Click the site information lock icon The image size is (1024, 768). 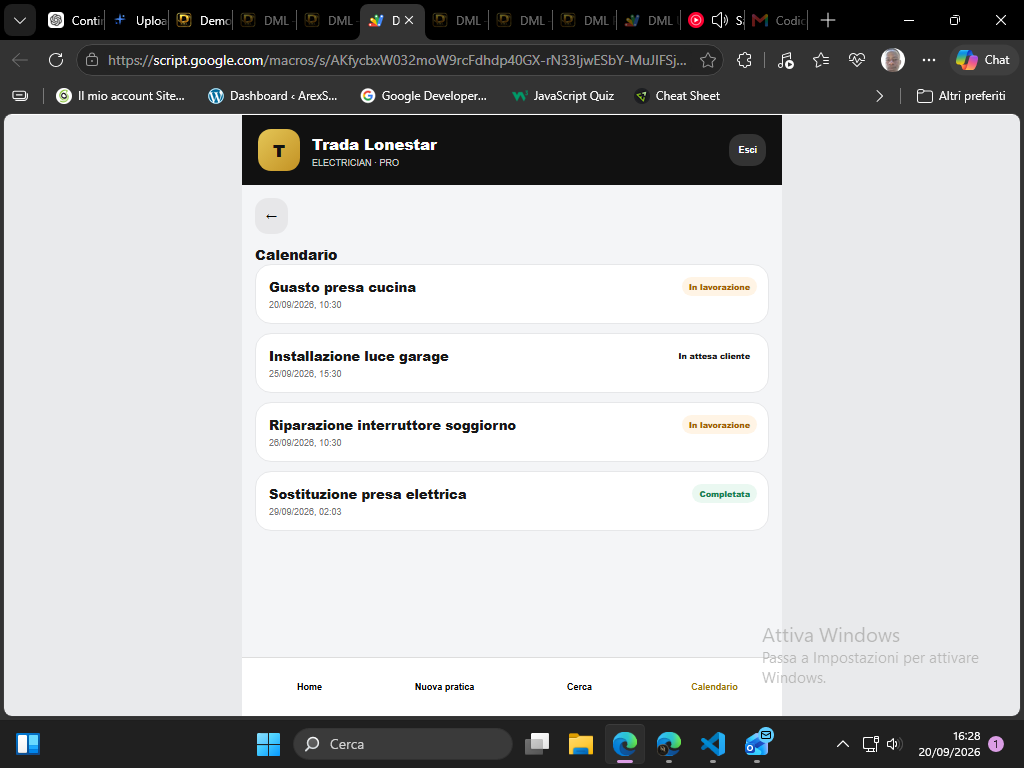(92, 60)
